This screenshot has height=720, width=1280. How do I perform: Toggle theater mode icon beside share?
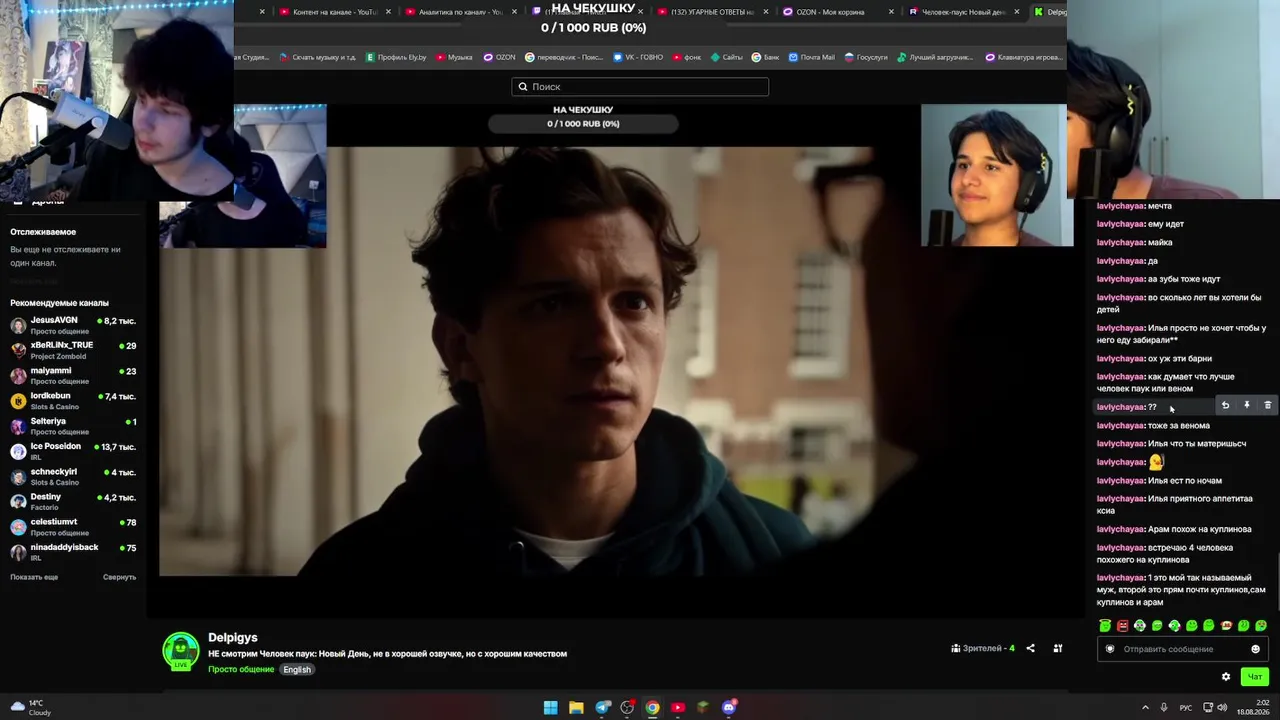pos(1057,648)
